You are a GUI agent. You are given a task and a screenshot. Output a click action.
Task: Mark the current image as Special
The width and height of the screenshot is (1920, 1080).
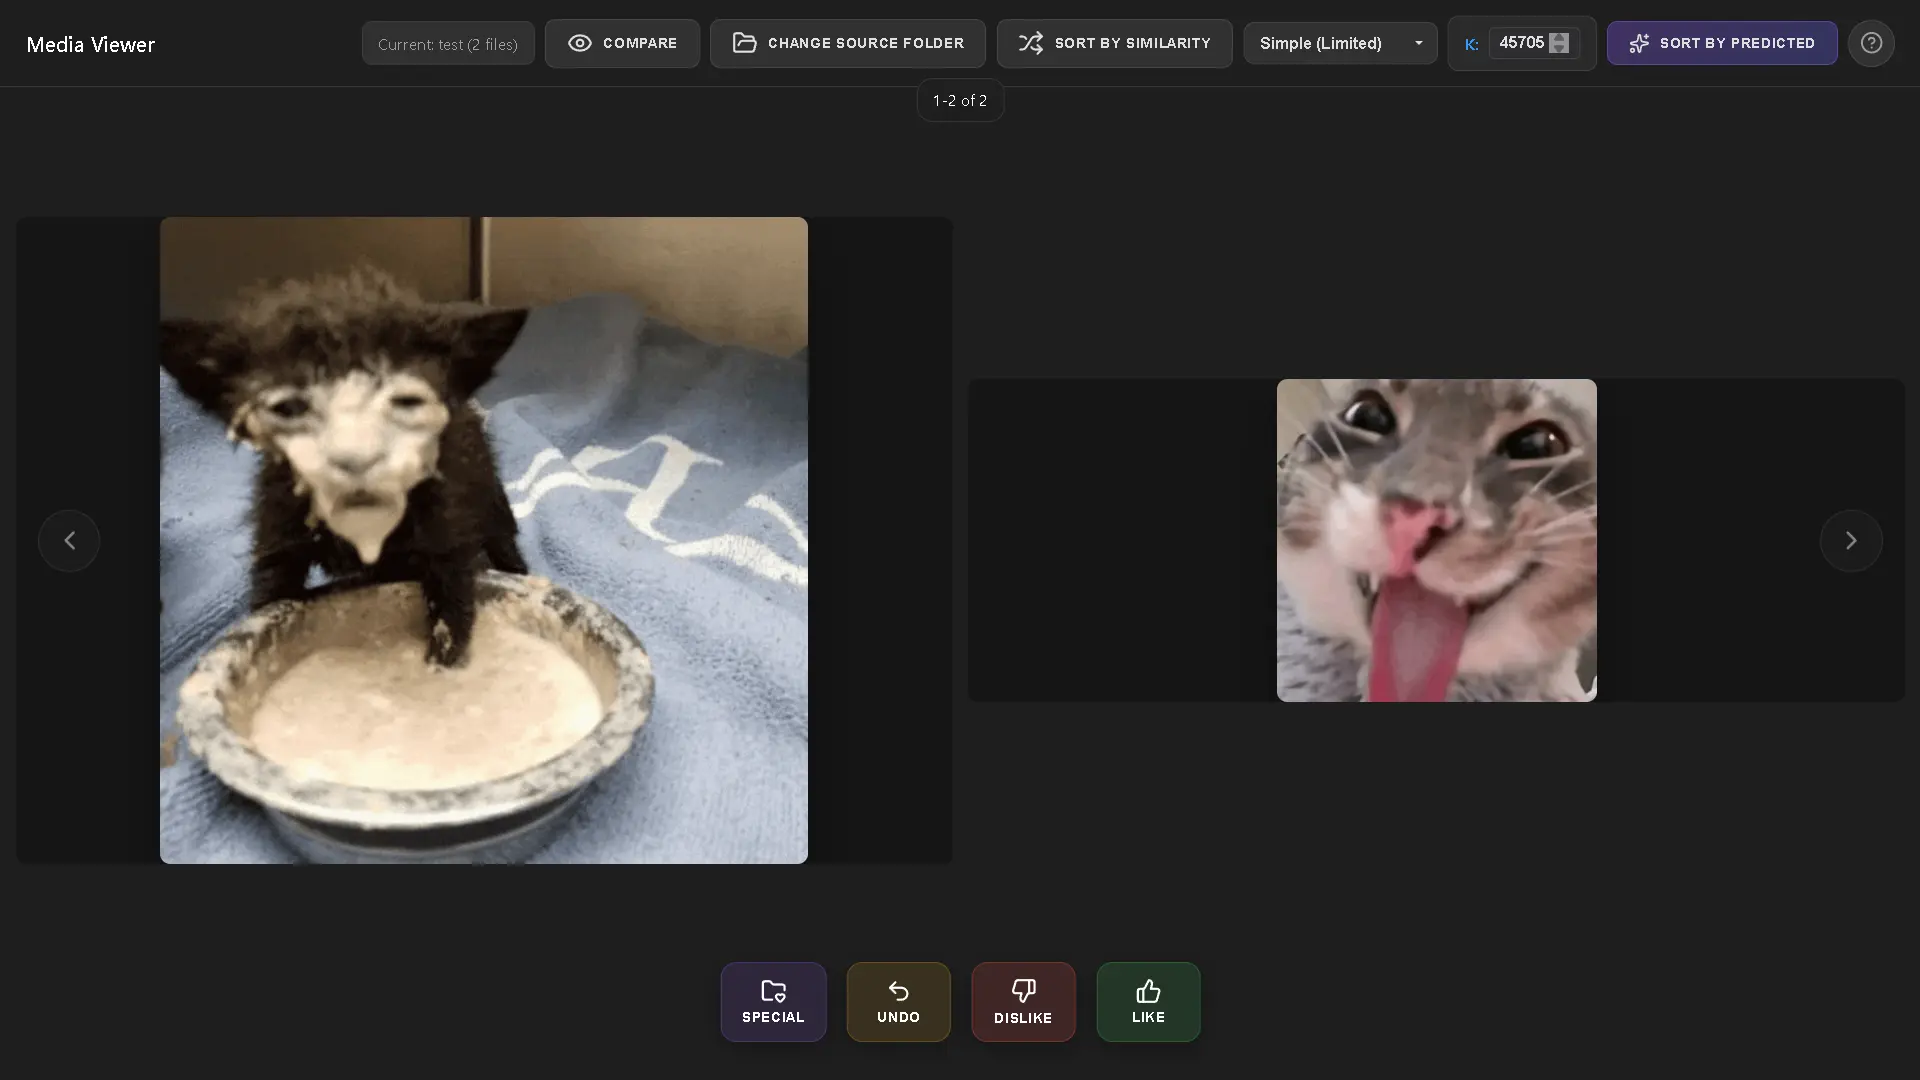[x=773, y=1002]
